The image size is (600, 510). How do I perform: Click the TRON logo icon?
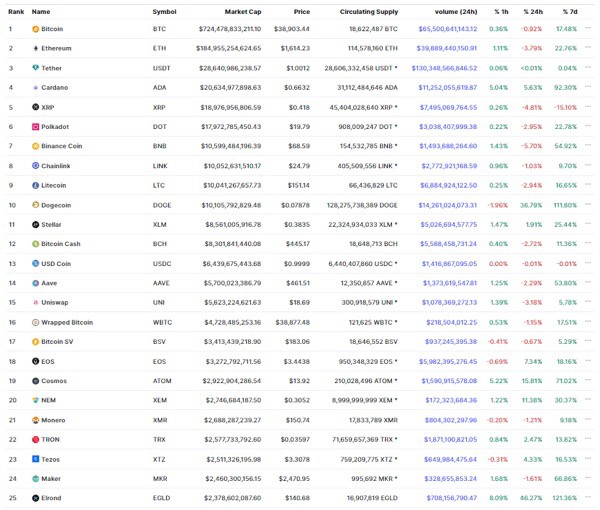coord(36,440)
